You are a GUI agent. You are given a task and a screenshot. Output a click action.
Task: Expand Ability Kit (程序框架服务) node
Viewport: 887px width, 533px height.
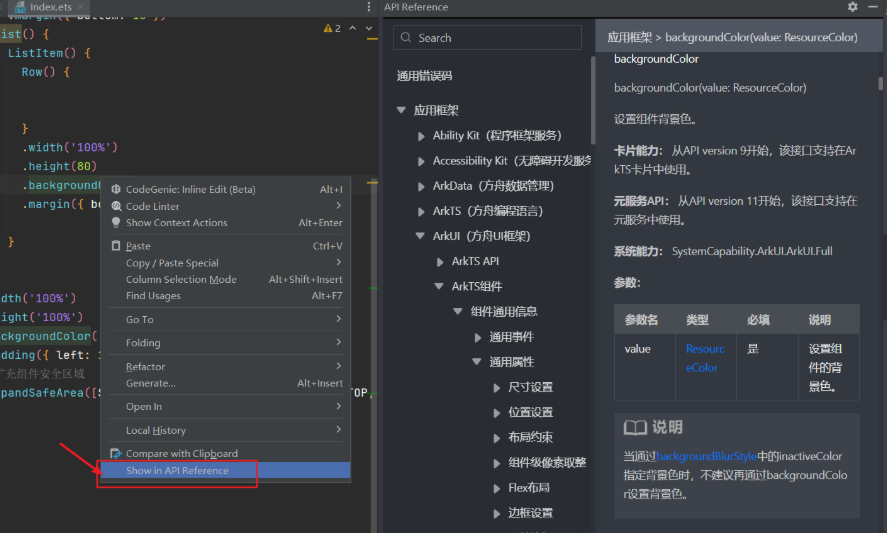421,136
